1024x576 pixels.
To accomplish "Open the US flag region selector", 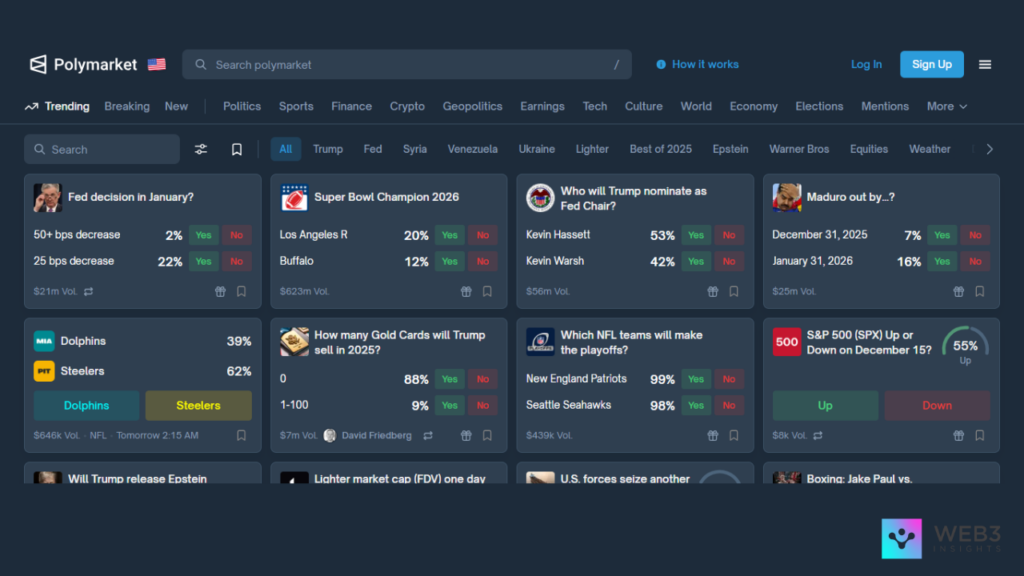I will pos(157,64).
